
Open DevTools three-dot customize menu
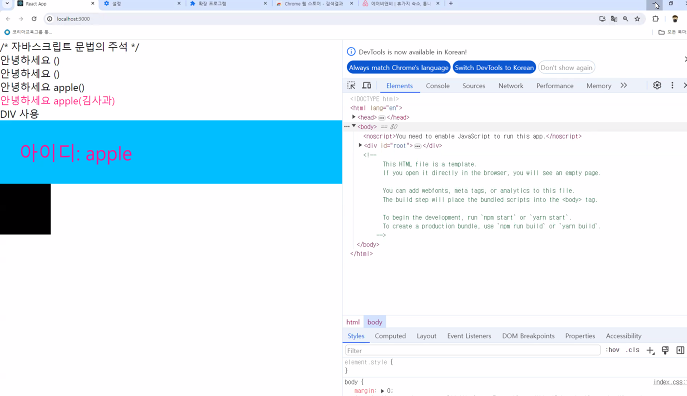click(672, 85)
